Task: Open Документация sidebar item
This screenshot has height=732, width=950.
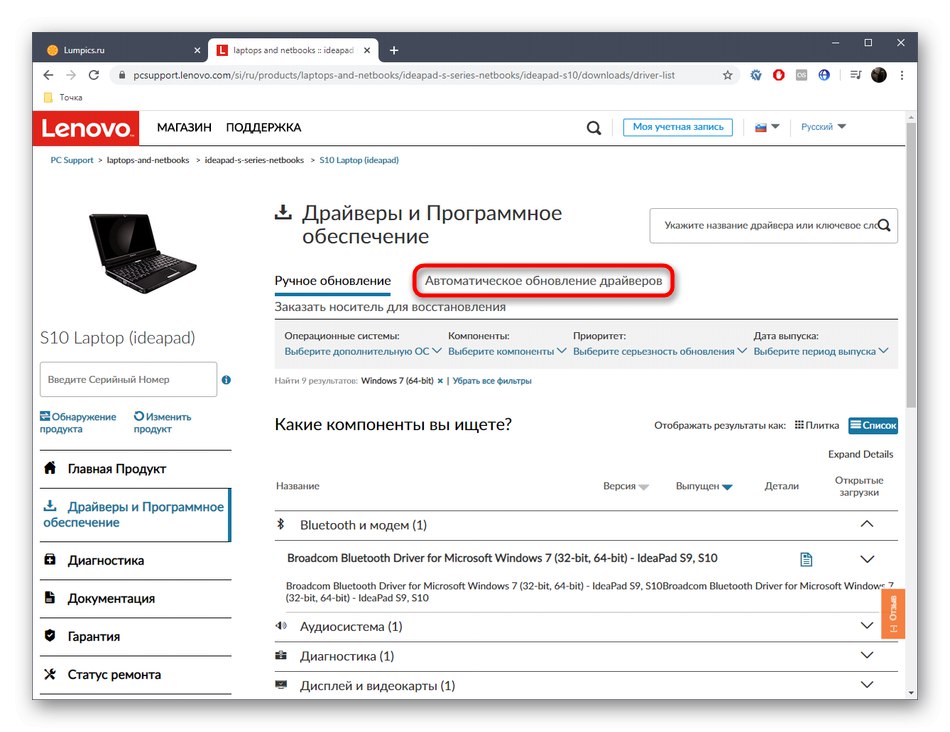Action: 136,599
